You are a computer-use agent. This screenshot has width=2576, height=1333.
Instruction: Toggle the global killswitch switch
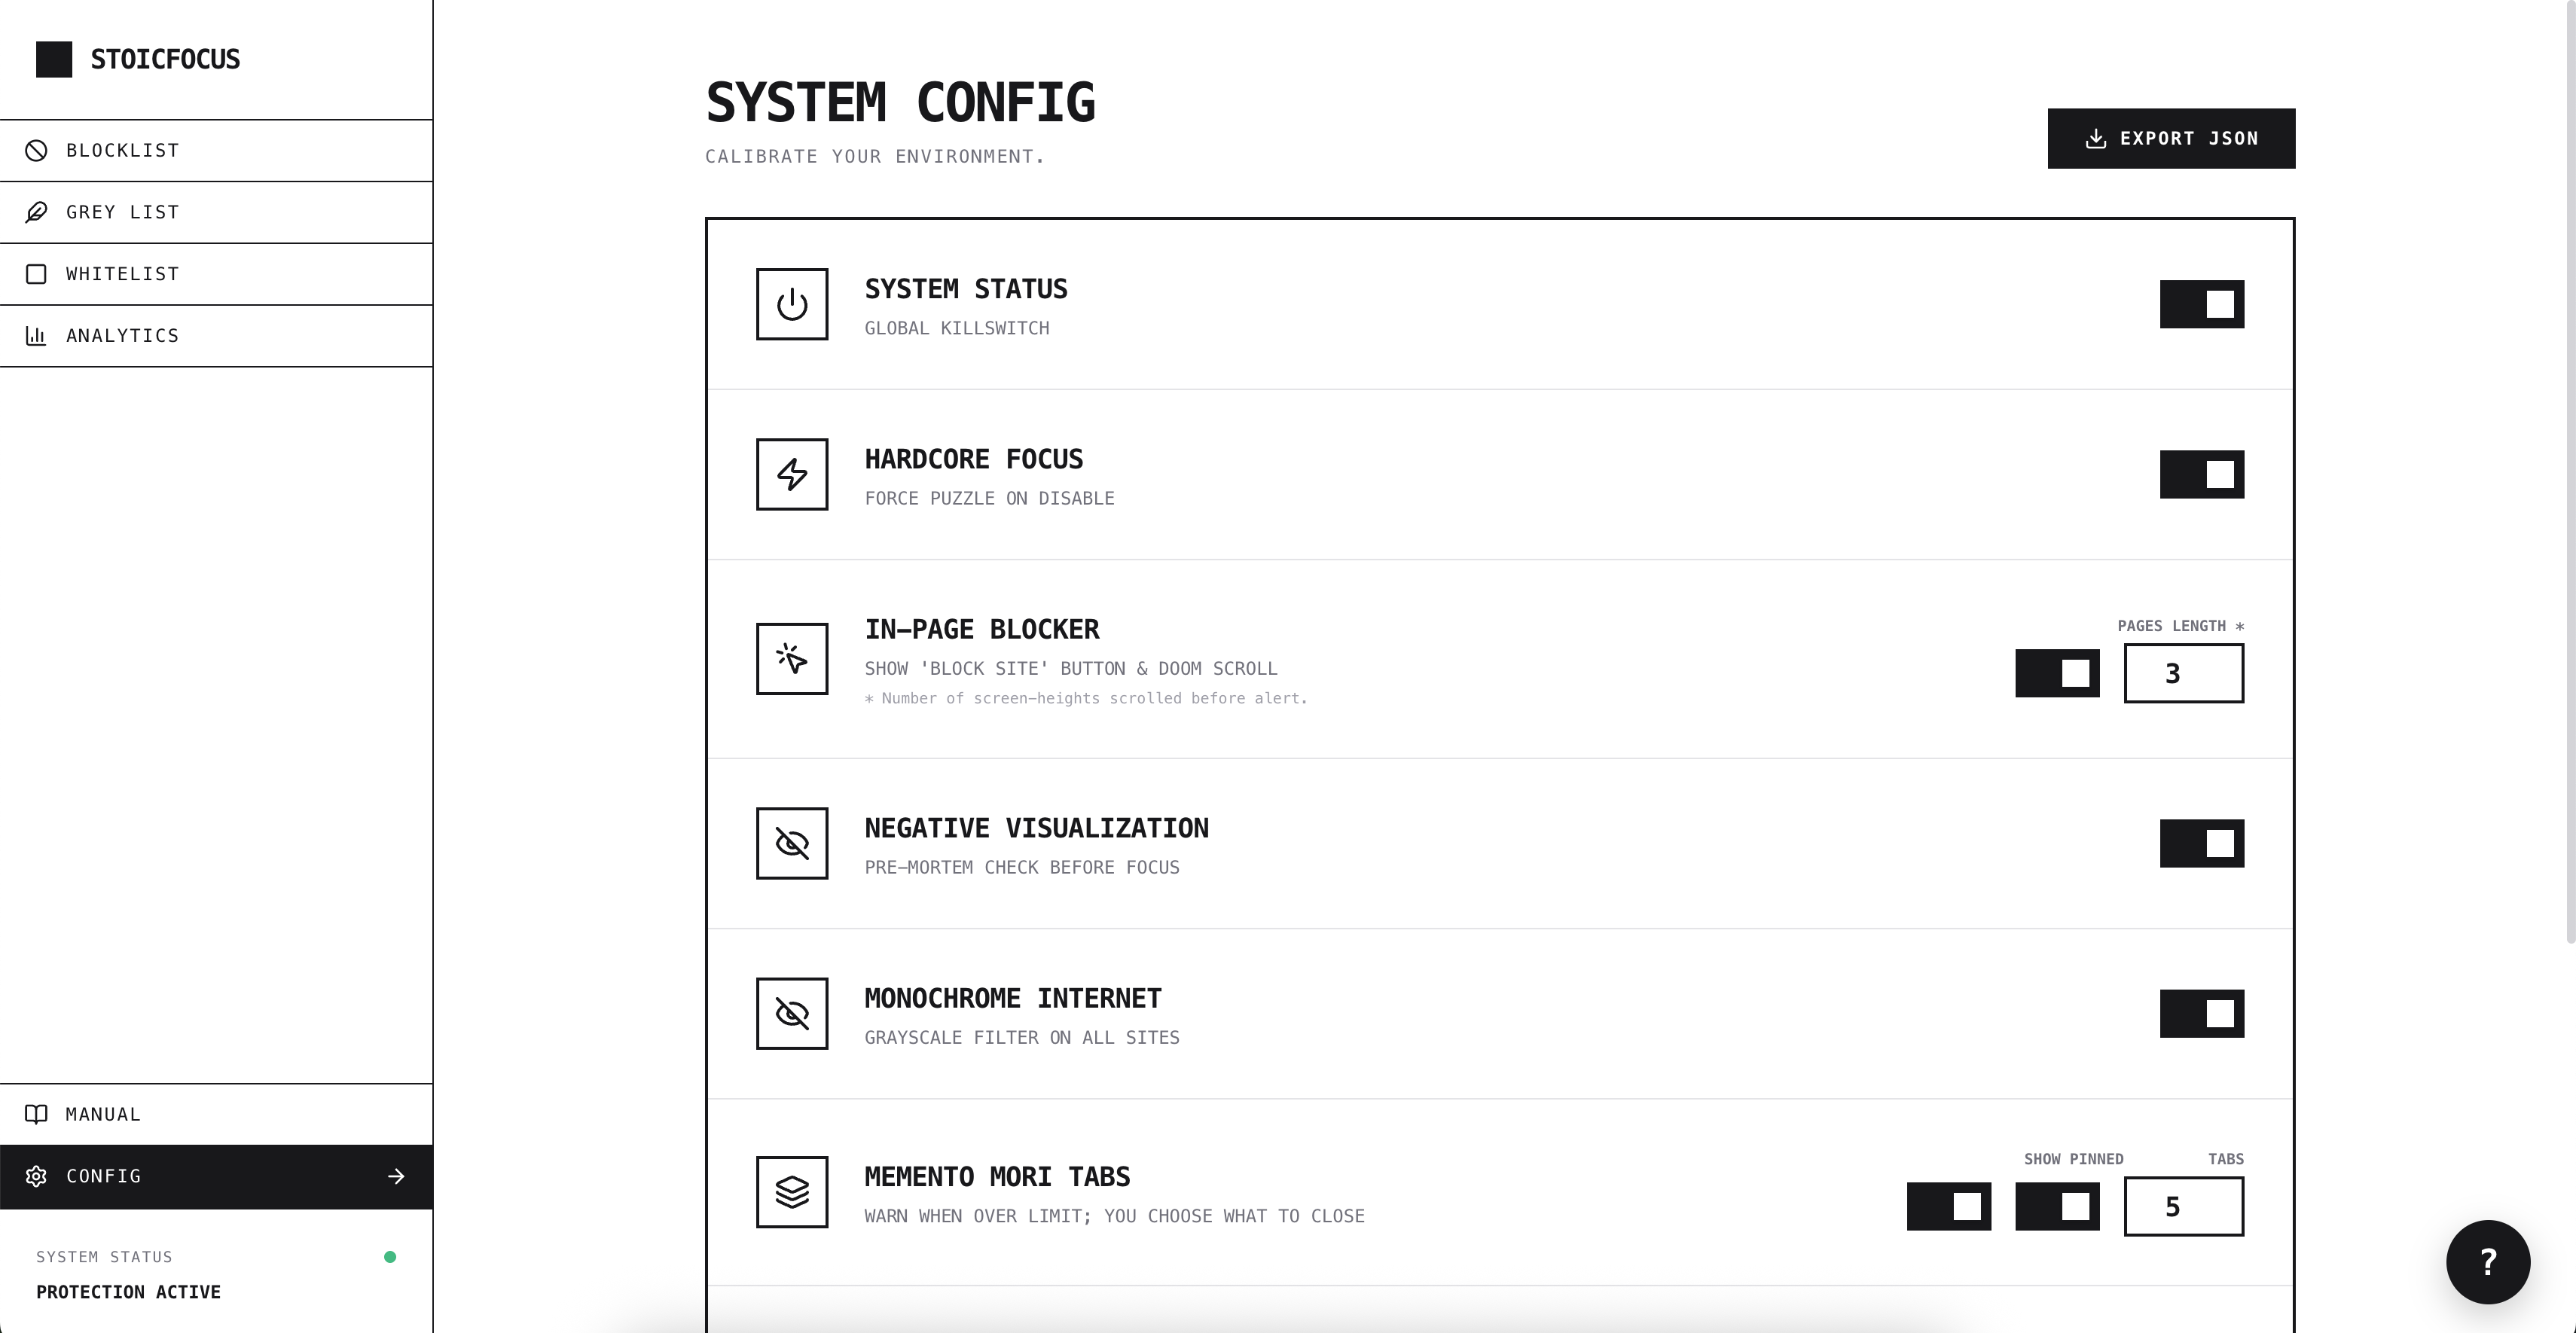coord(2202,304)
